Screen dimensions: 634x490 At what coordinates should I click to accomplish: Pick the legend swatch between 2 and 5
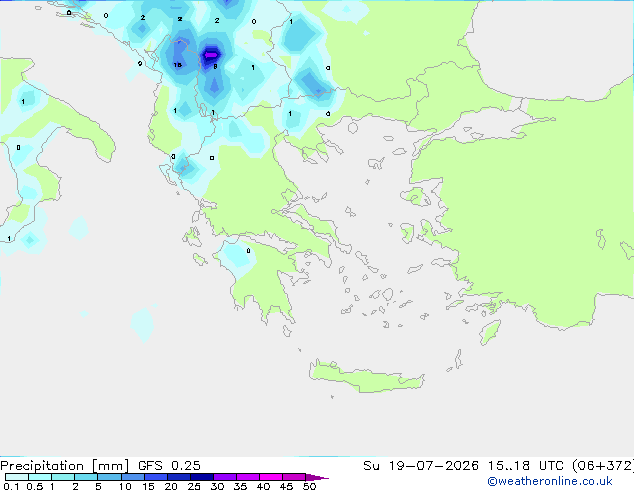tap(87, 477)
